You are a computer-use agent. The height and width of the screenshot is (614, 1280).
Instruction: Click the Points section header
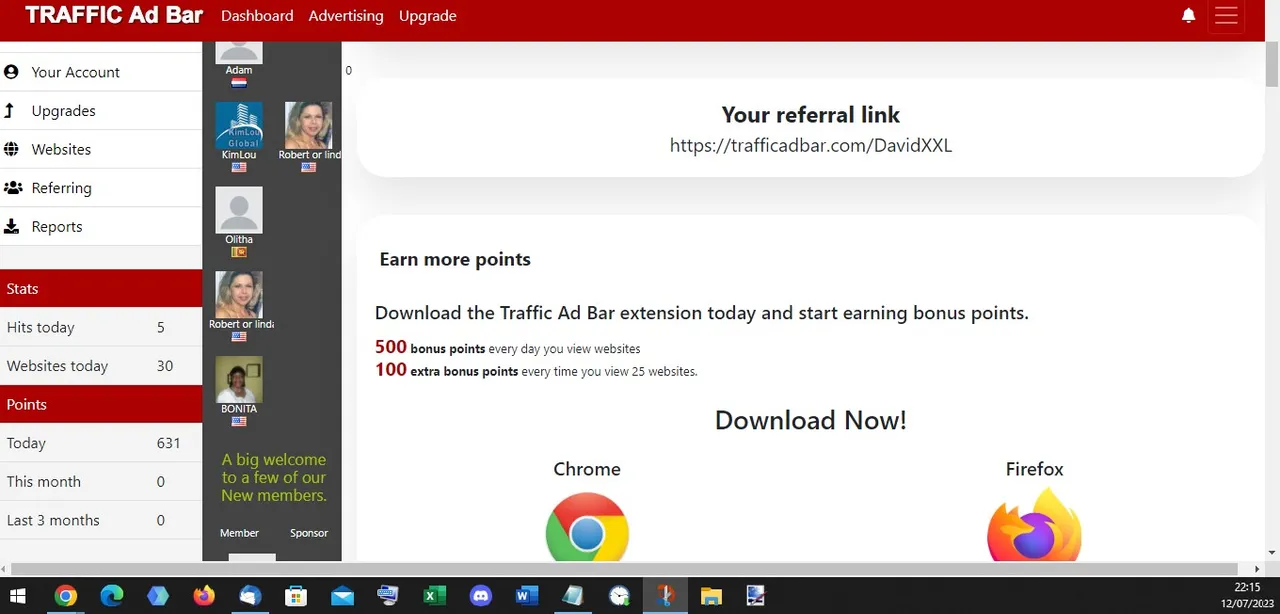click(101, 404)
